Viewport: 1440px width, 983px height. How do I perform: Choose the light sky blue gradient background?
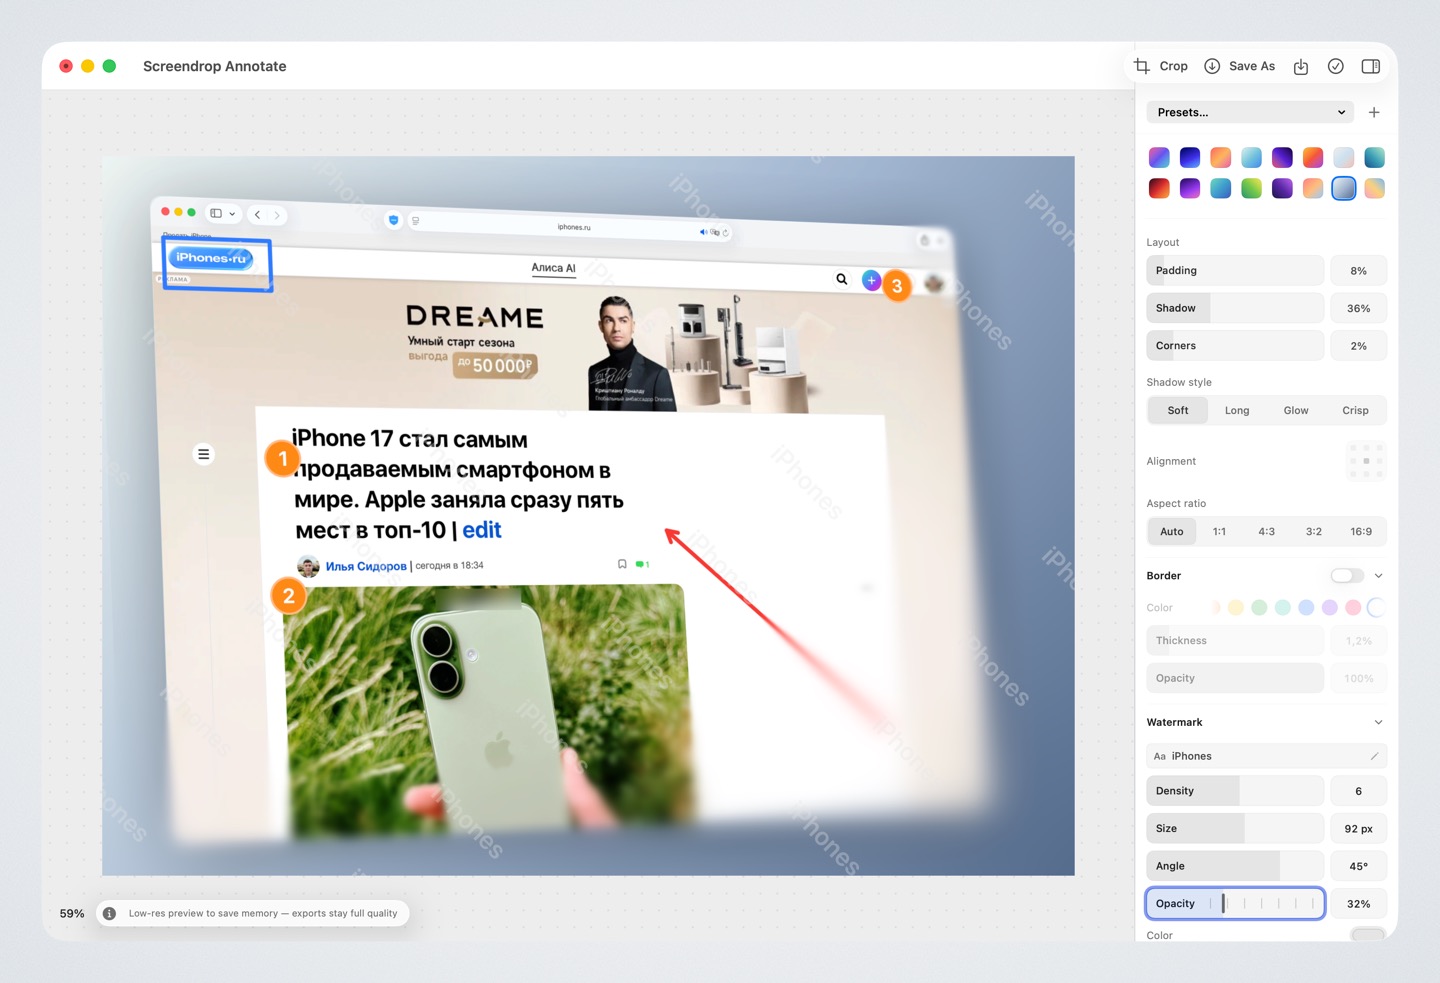(1252, 157)
